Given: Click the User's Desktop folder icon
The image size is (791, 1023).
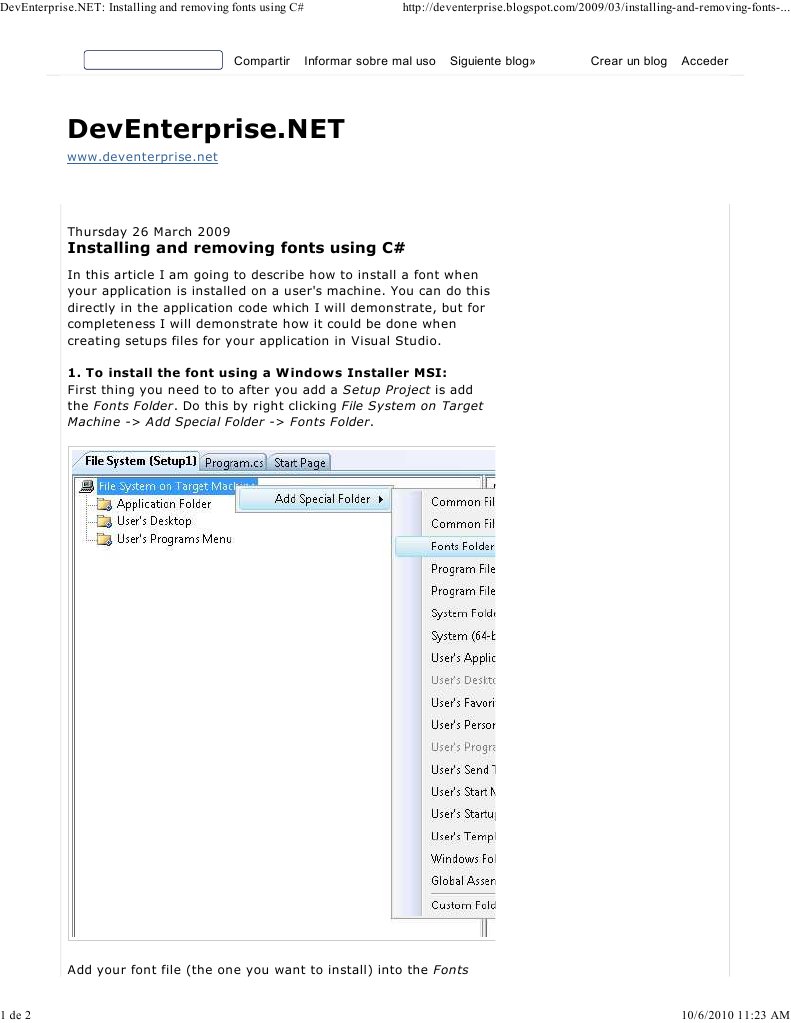Looking at the screenshot, I should [x=104, y=521].
